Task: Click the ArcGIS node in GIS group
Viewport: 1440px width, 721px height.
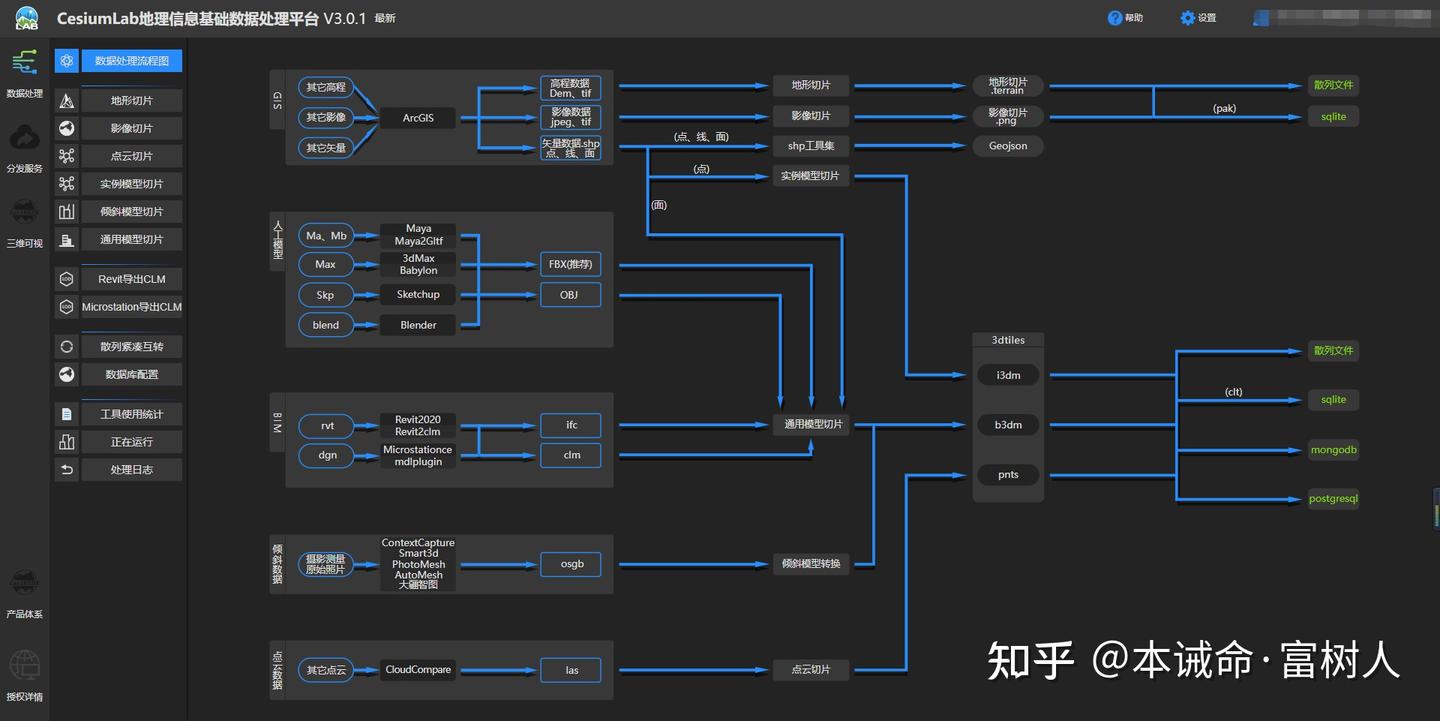Action: click(x=418, y=118)
